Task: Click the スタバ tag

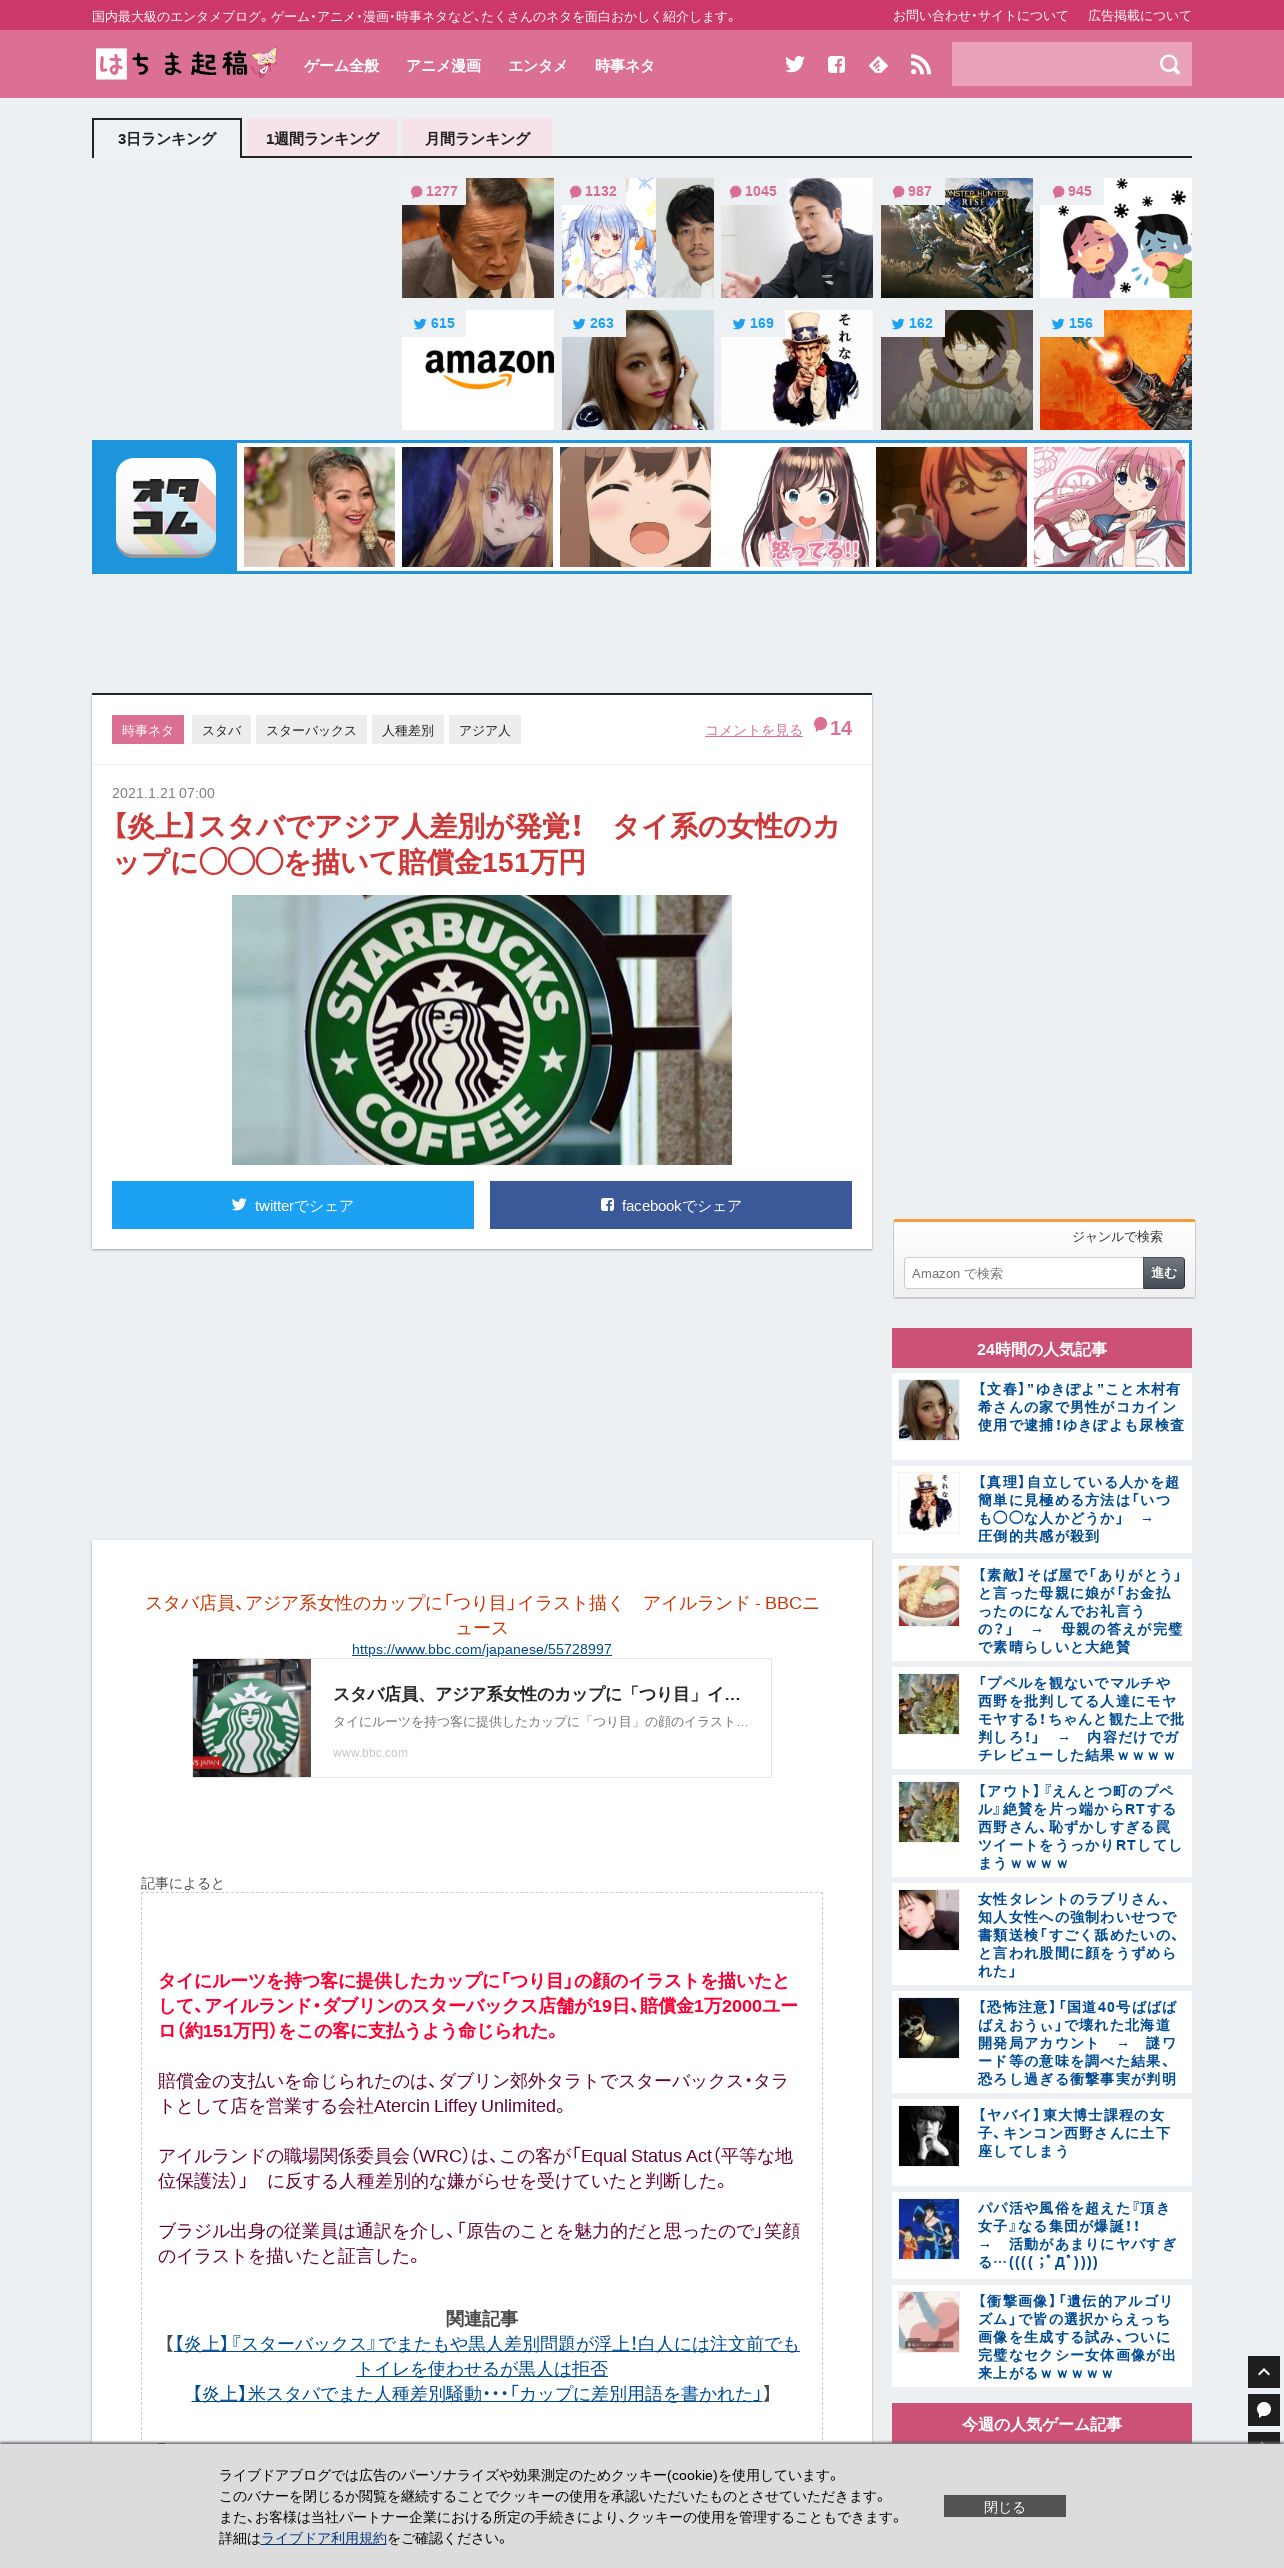Action: tap(222, 730)
